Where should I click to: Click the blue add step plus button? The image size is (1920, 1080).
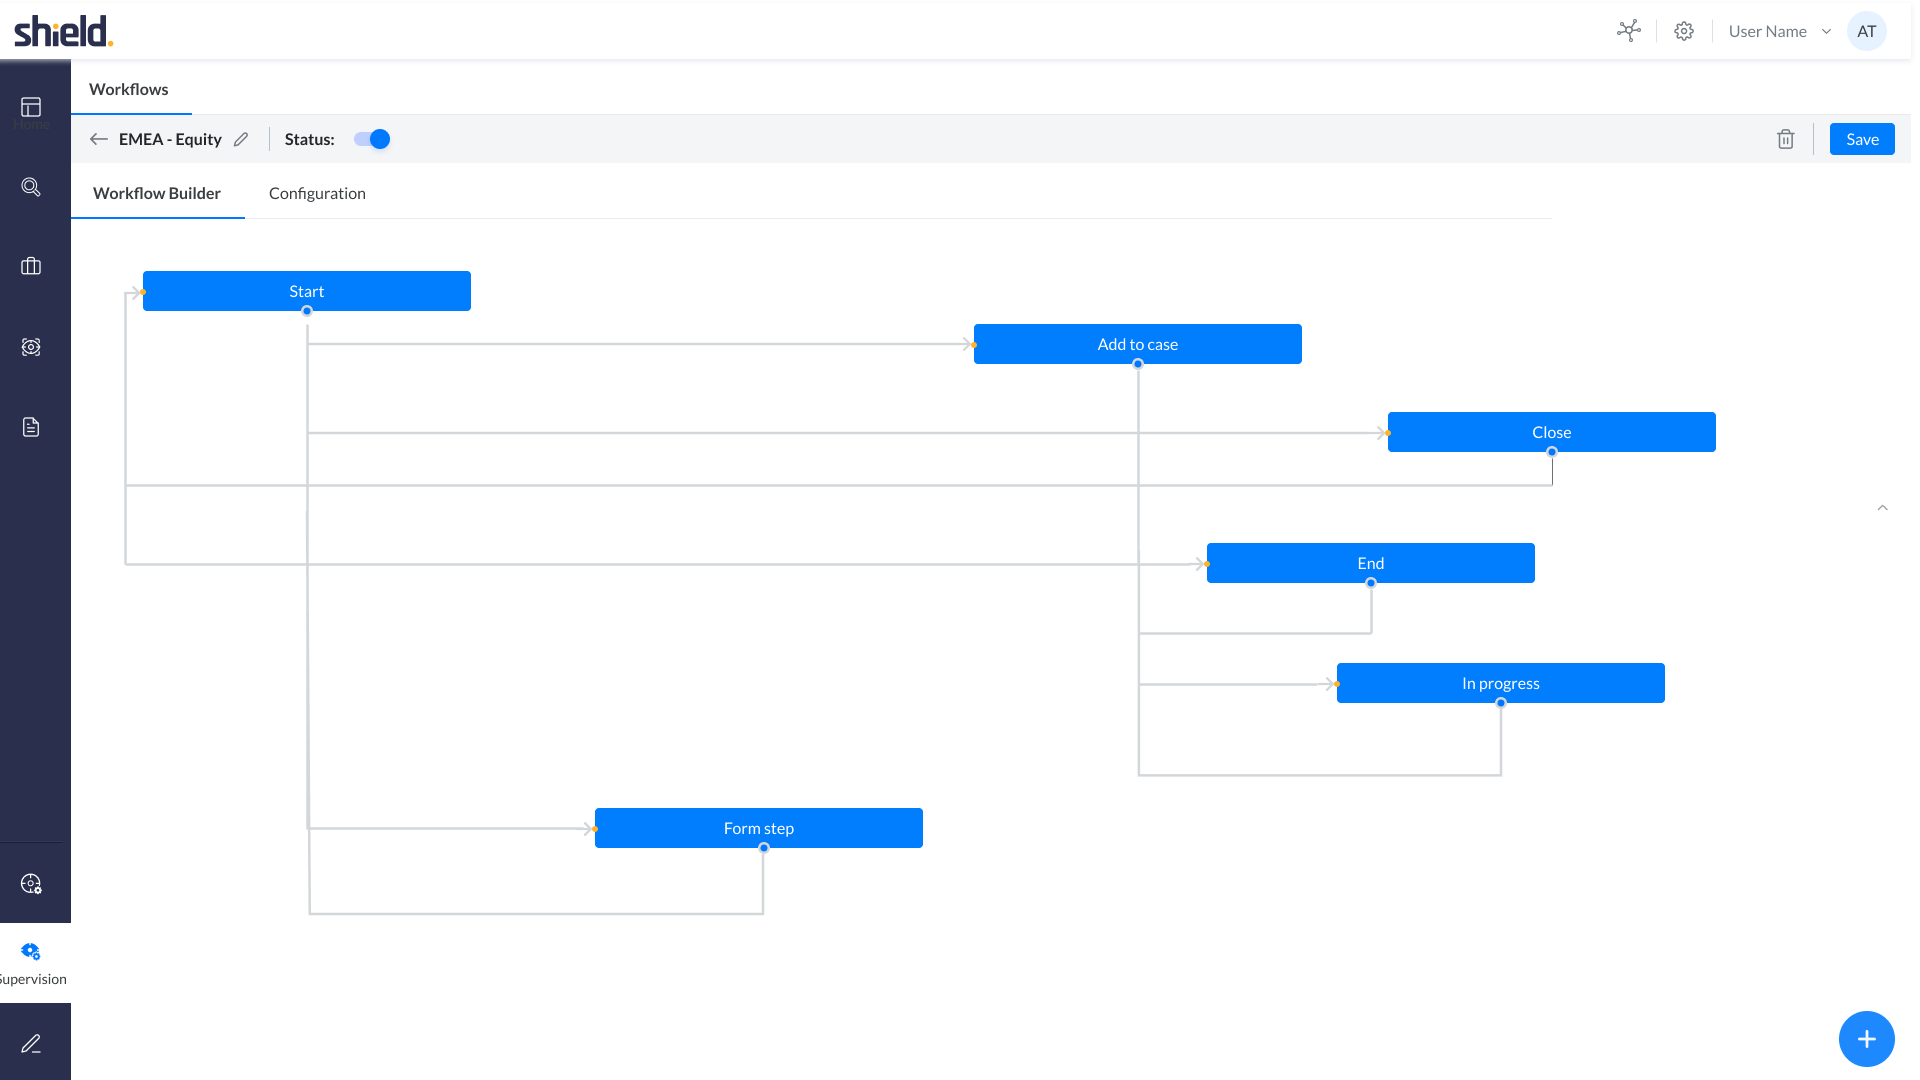coord(1866,1039)
